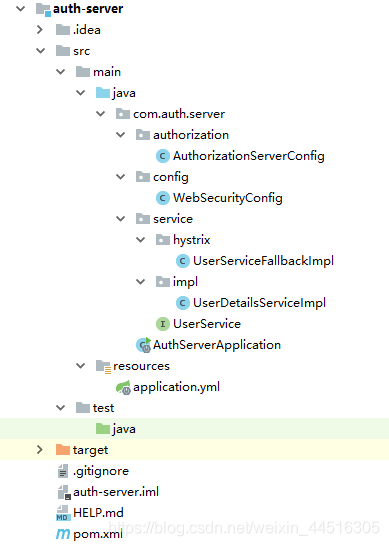Collapse the authorization package
This screenshot has width=389, height=546.
pyautogui.click(x=120, y=135)
